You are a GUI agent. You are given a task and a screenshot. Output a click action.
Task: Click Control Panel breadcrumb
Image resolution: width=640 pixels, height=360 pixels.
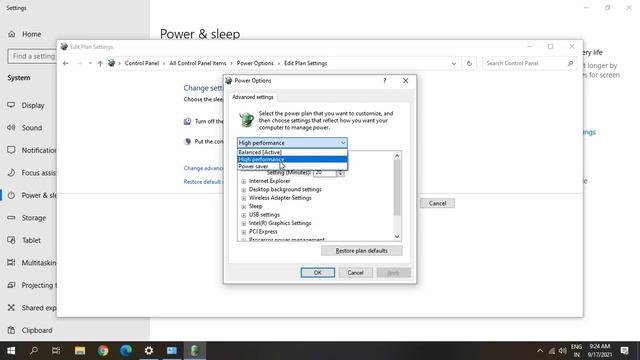tap(142, 63)
